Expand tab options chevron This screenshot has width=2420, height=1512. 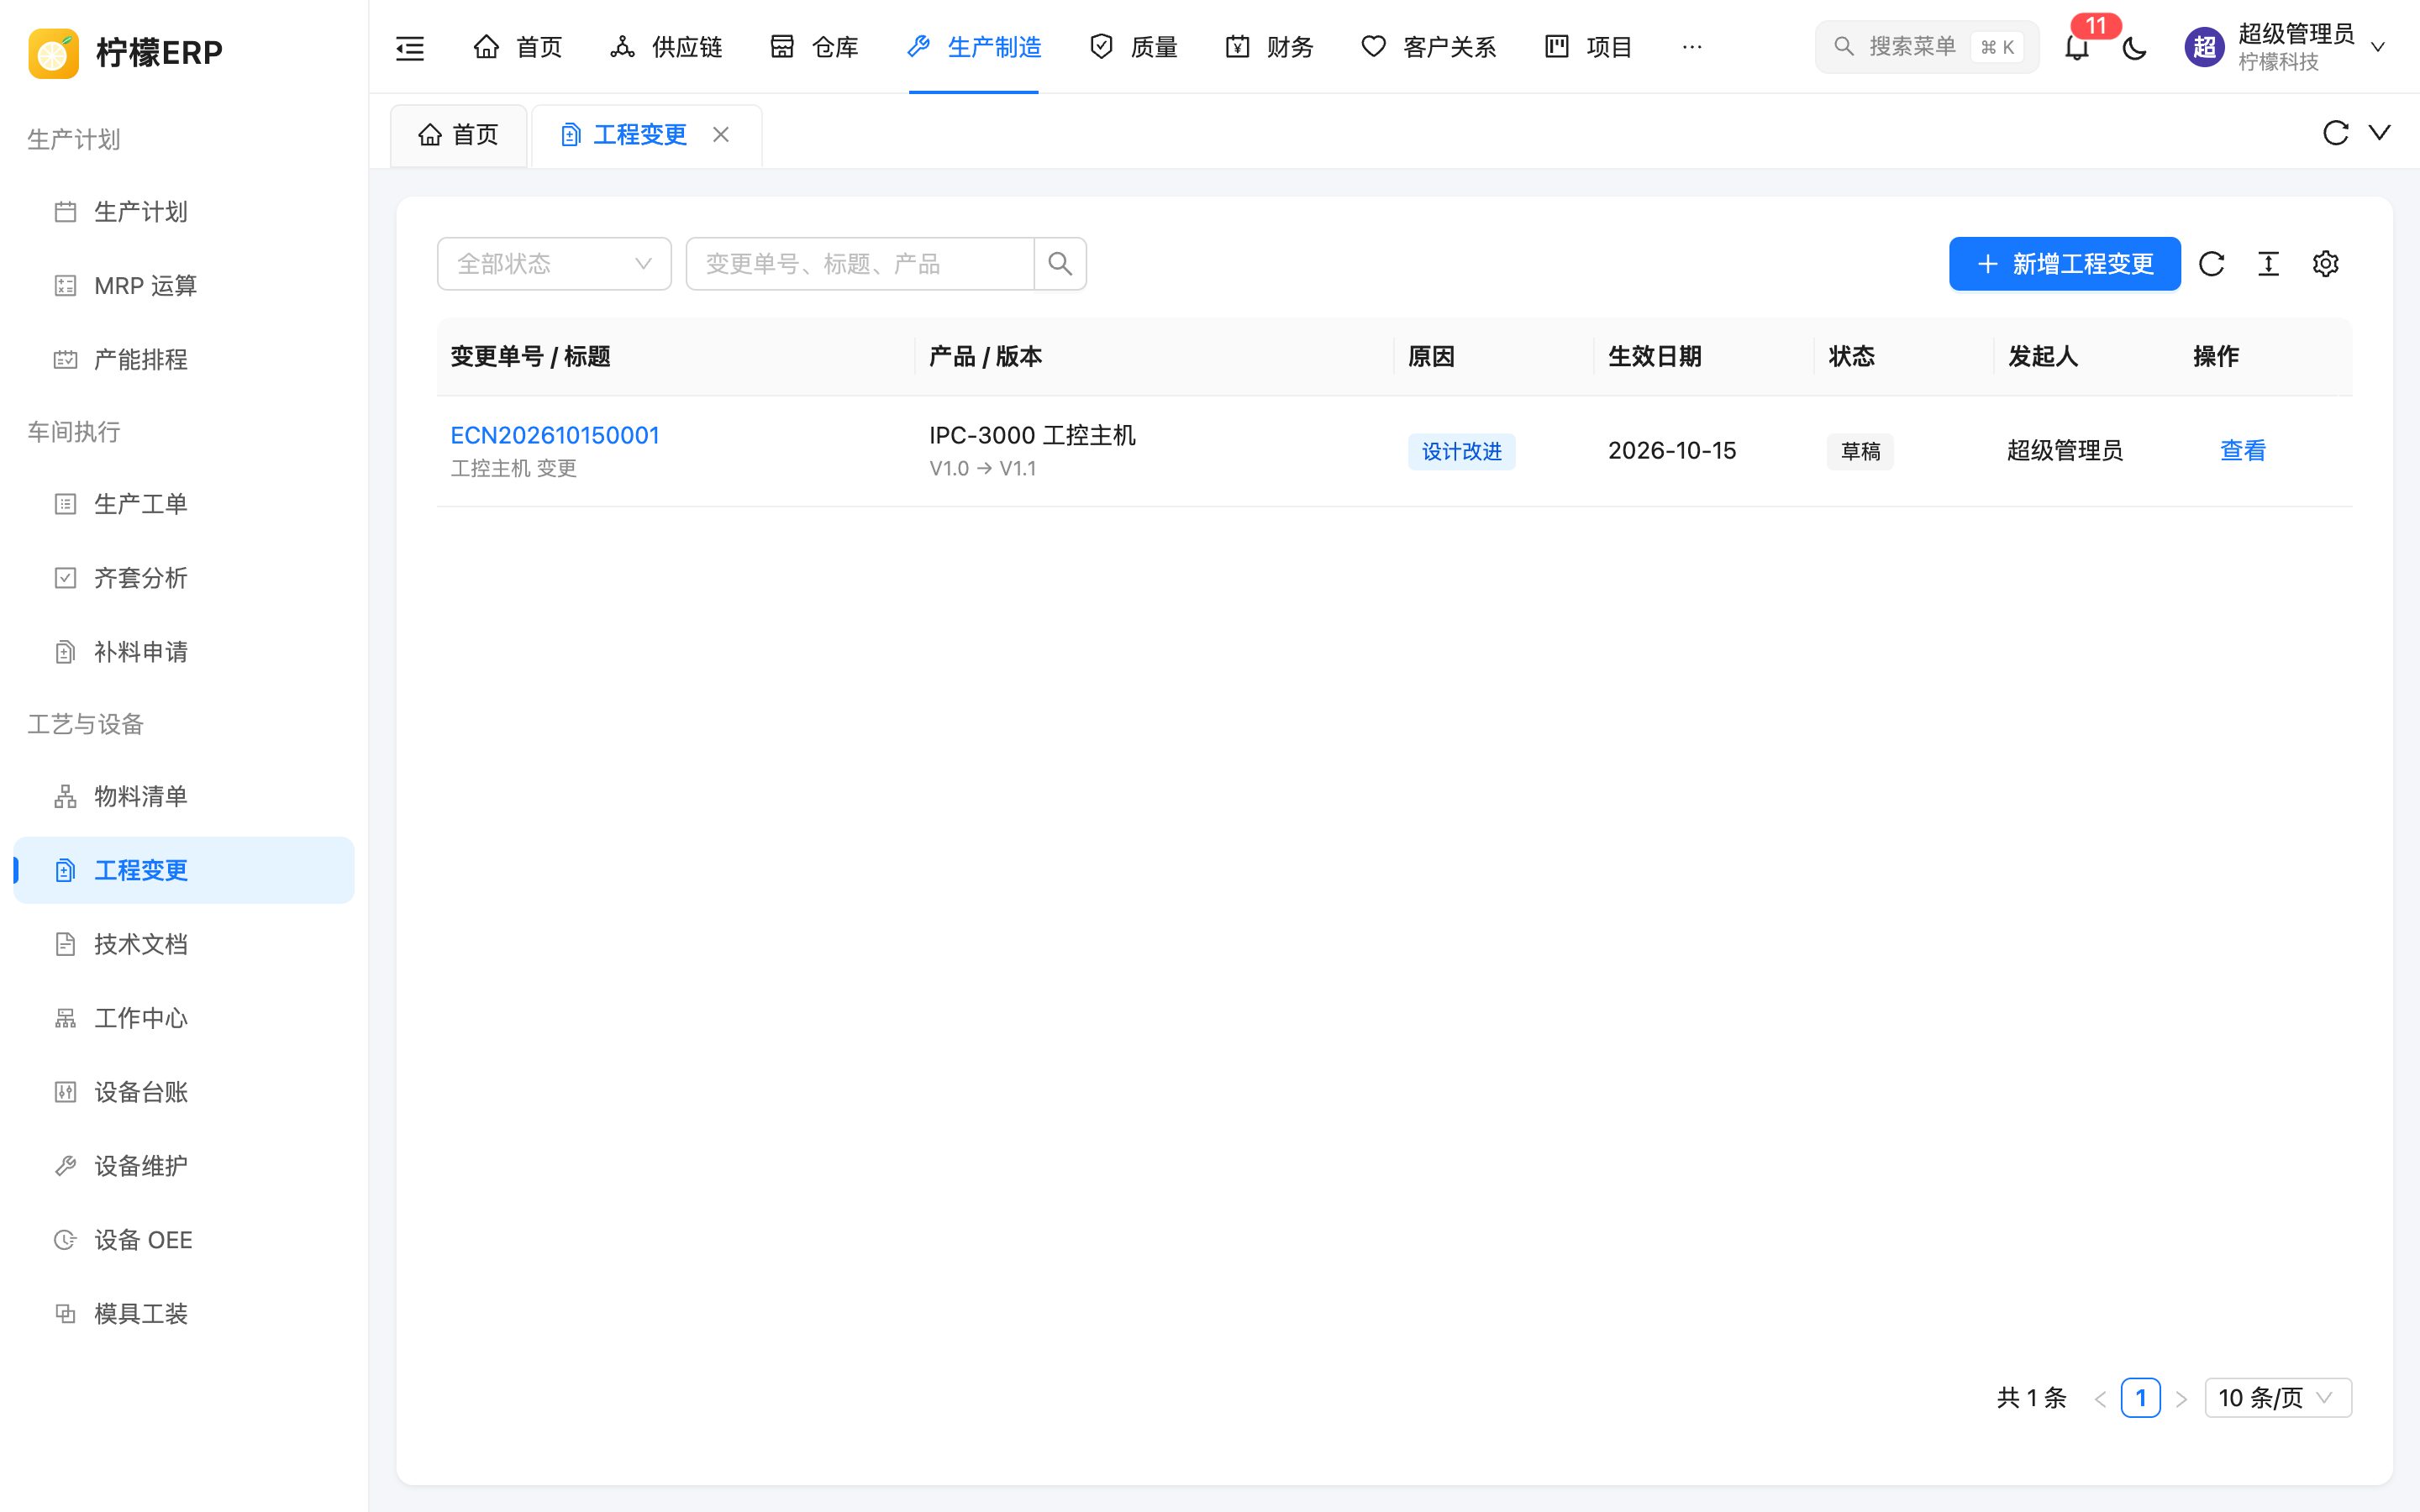pos(2380,133)
